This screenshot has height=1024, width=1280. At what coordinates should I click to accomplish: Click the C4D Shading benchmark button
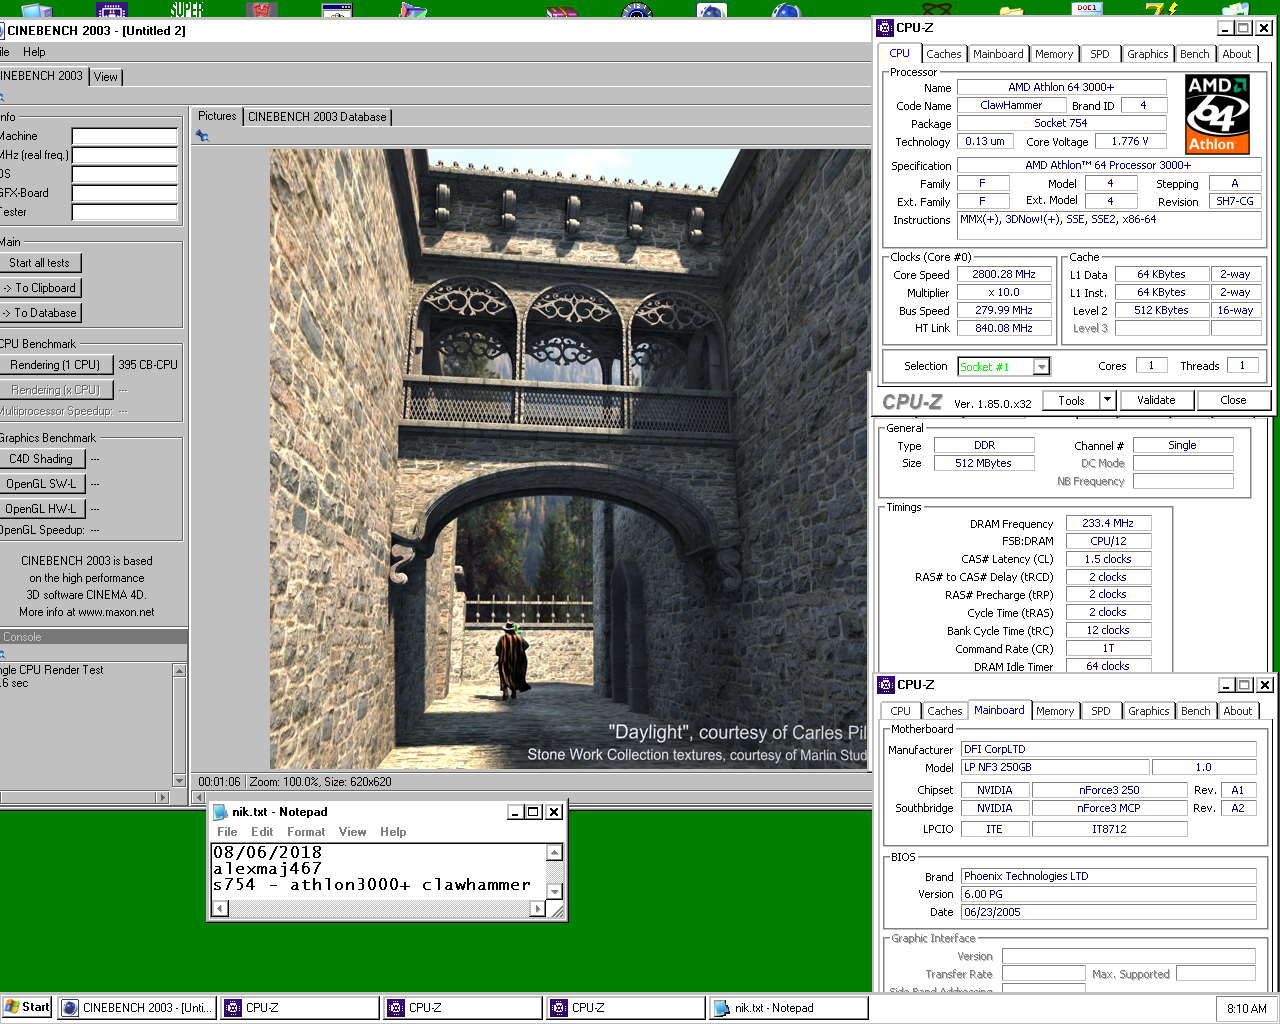[x=41, y=459]
